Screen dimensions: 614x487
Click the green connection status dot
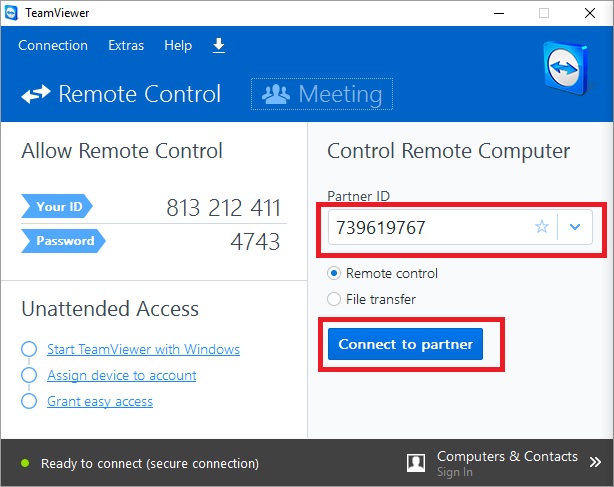tap(26, 464)
